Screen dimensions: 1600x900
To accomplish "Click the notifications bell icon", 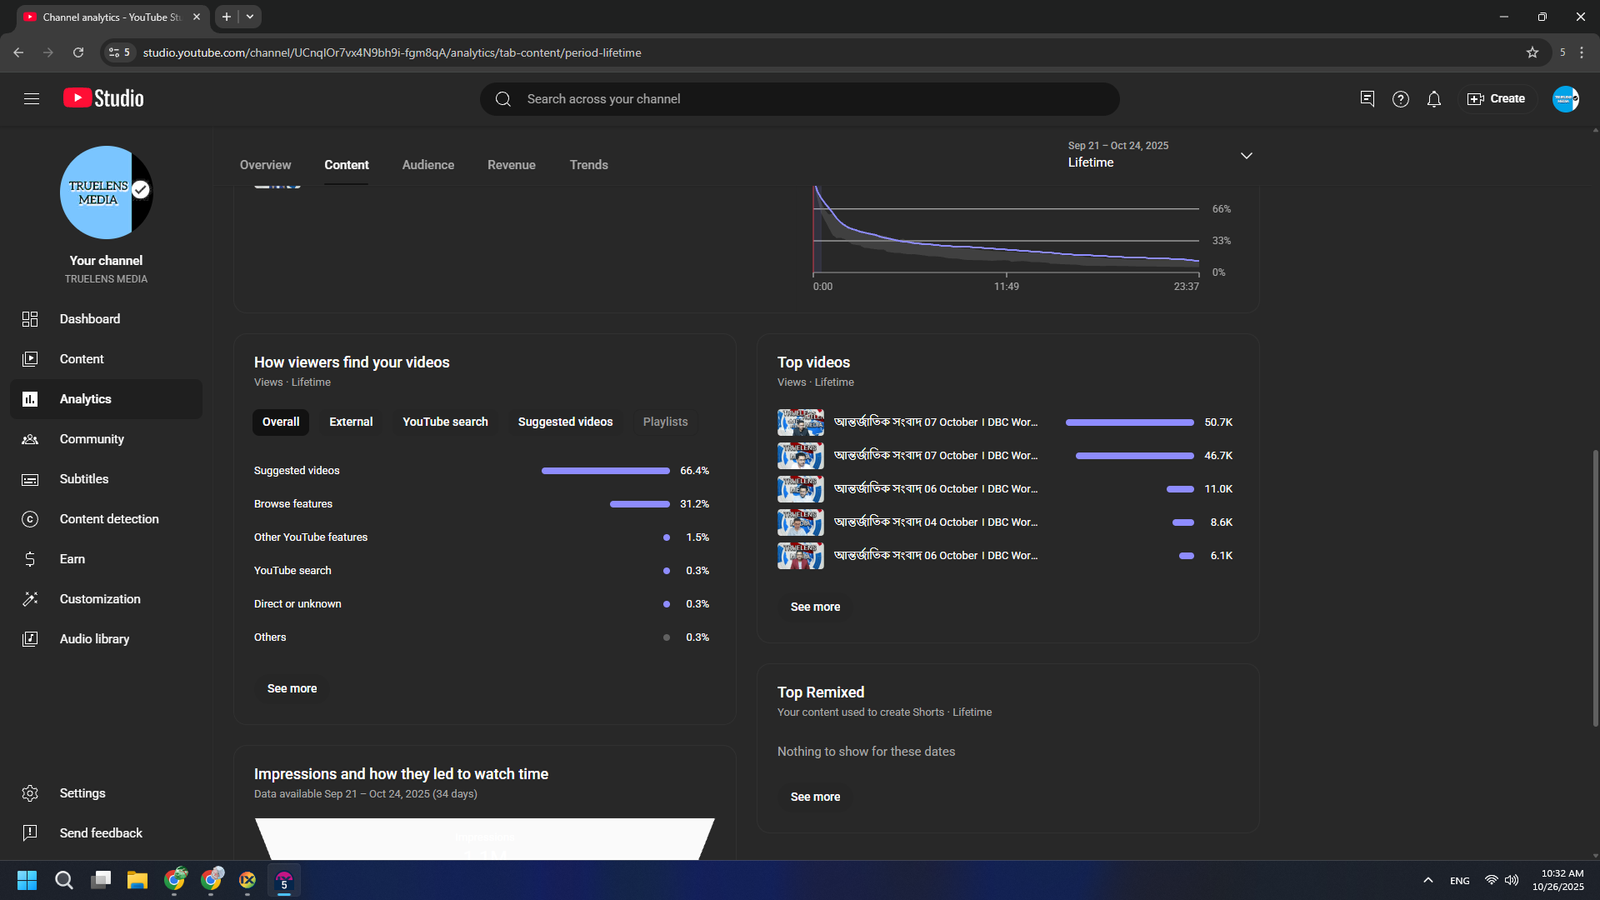I will (x=1434, y=99).
